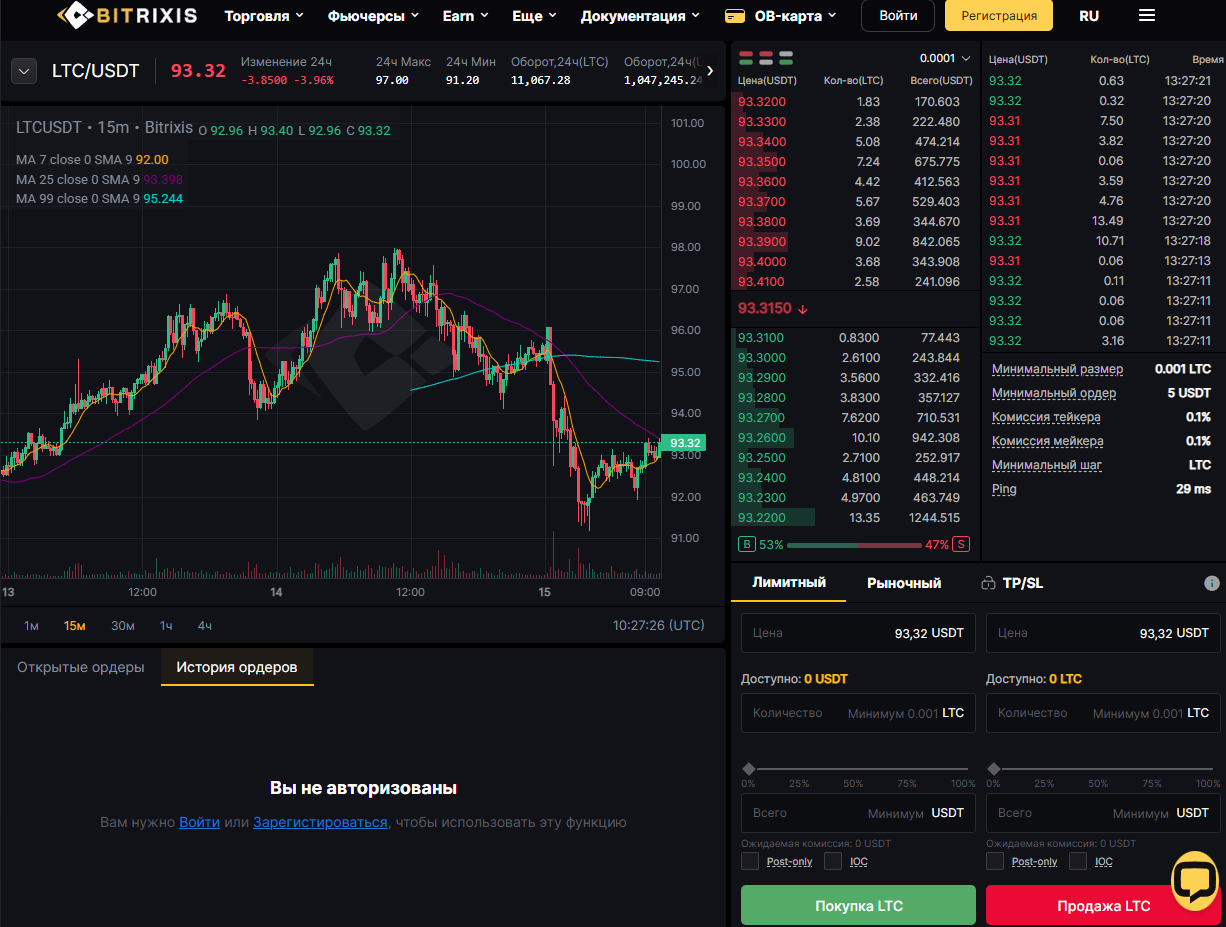This screenshot has height=927, width=1226.
Task: Click the buy amount slider handle
Action: click(x=748, y=769)
